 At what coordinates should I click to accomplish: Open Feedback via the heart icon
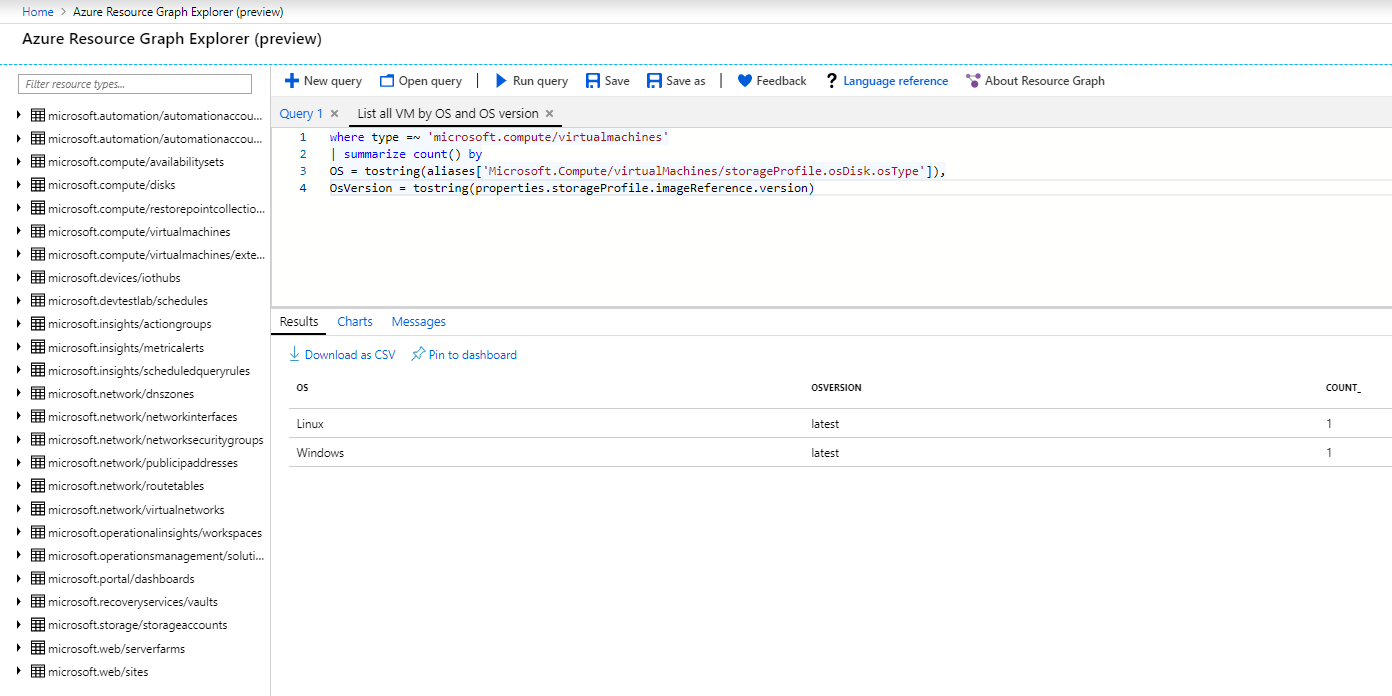click(x=745, y=81)
